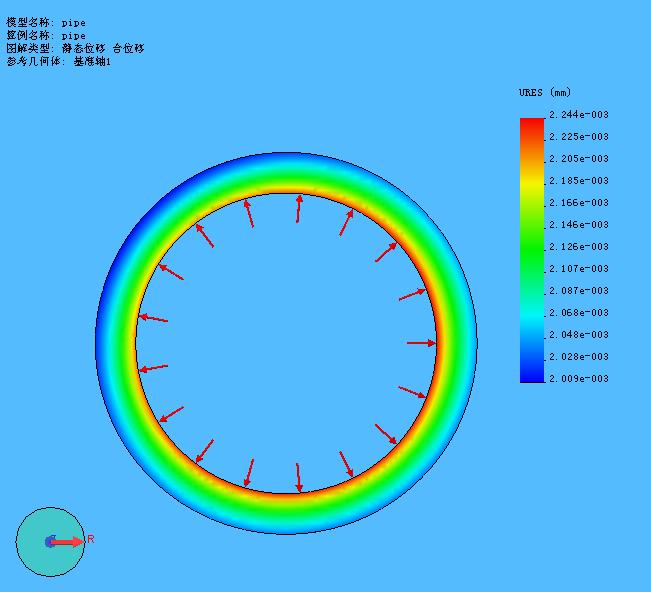Select the red R label beside the triad

point(91,539)
